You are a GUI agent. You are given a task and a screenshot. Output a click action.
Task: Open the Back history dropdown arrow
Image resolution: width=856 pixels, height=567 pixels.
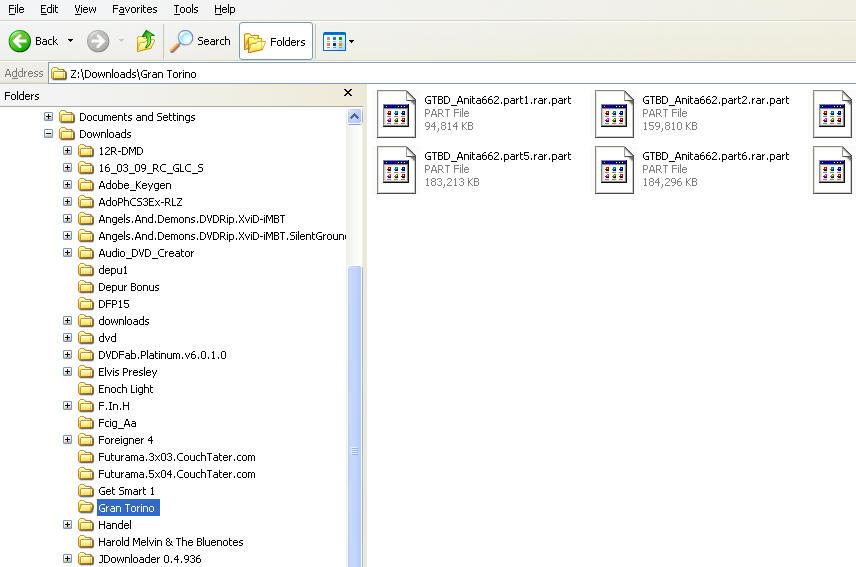click(70, 42)
